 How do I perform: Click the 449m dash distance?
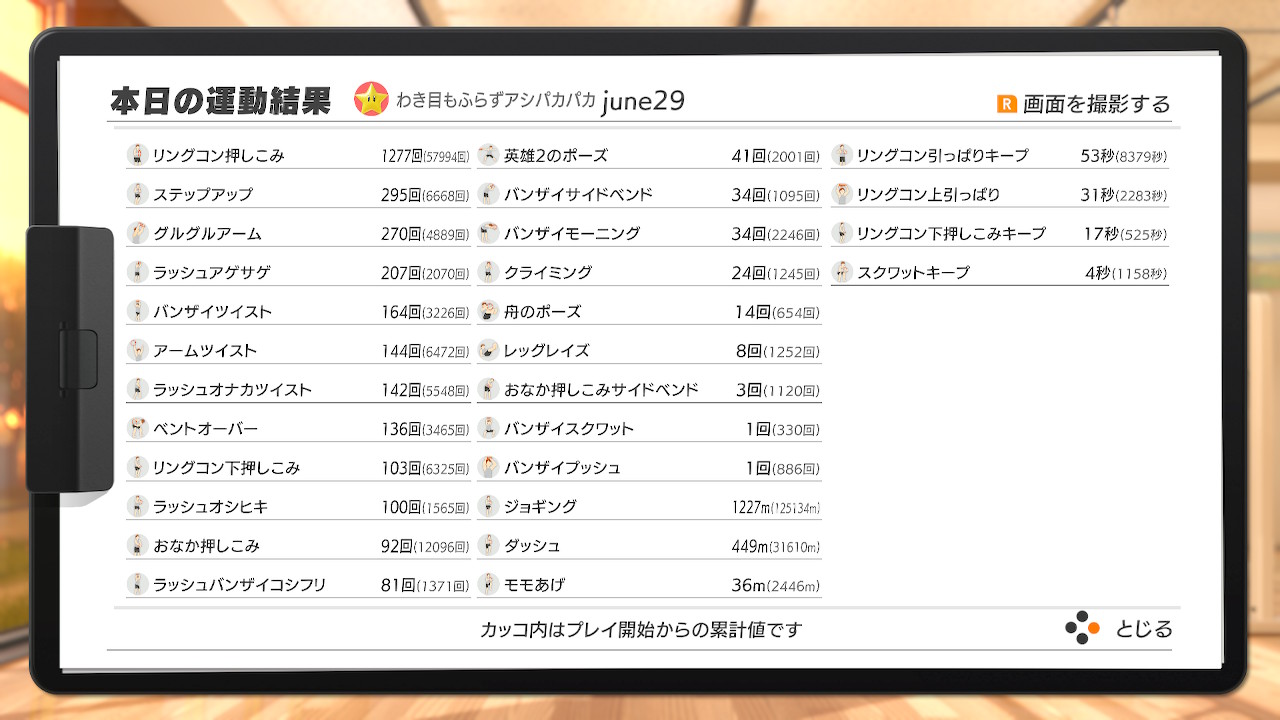(748, 546)
